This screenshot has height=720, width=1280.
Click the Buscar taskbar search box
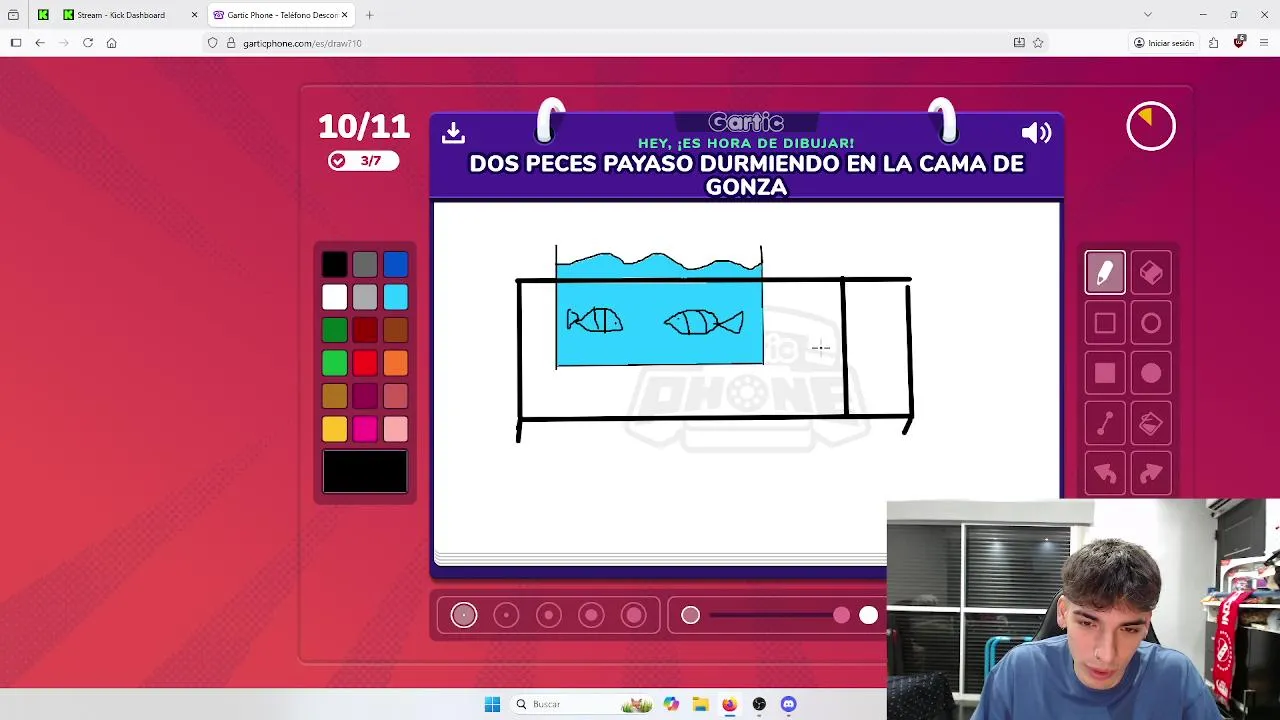pos(582,704)
